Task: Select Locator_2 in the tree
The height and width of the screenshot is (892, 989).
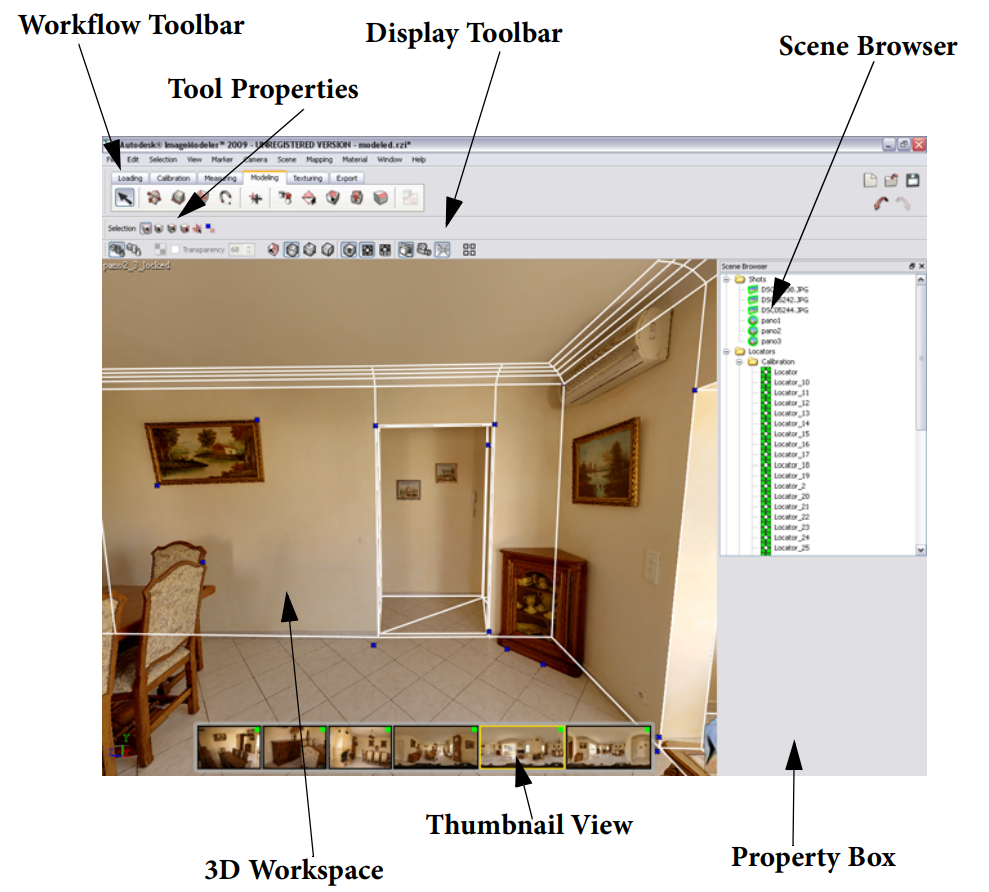Action: pos(789,486)
